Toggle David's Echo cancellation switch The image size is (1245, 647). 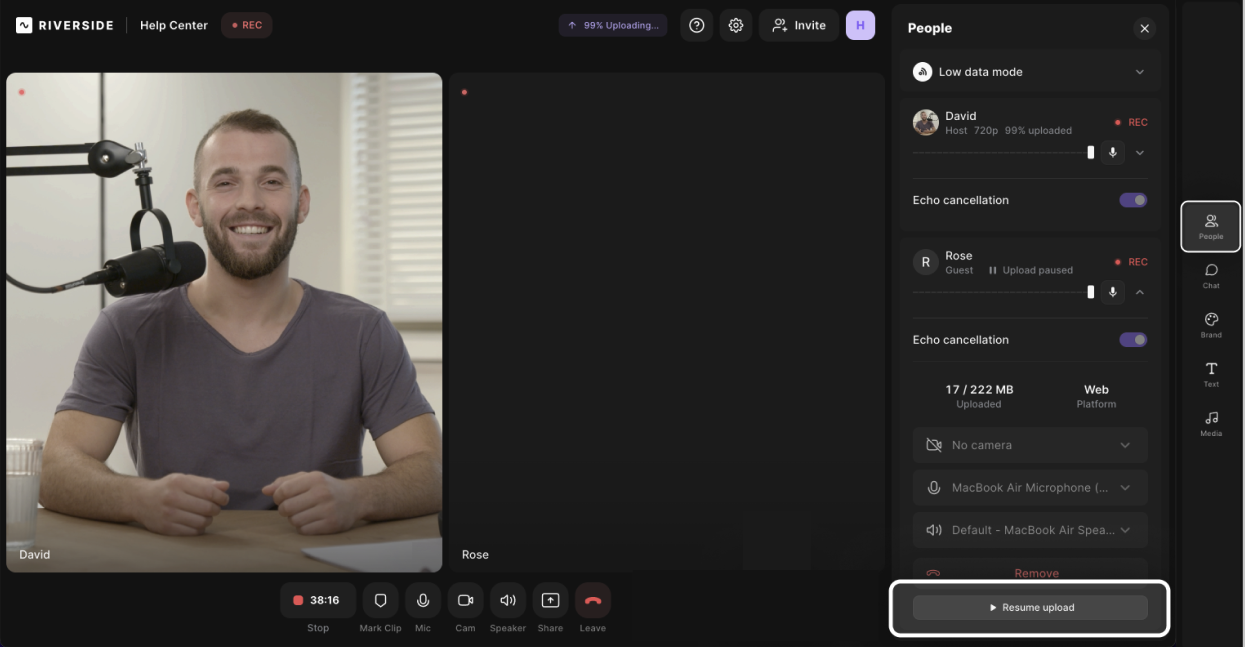[1133, 200]
